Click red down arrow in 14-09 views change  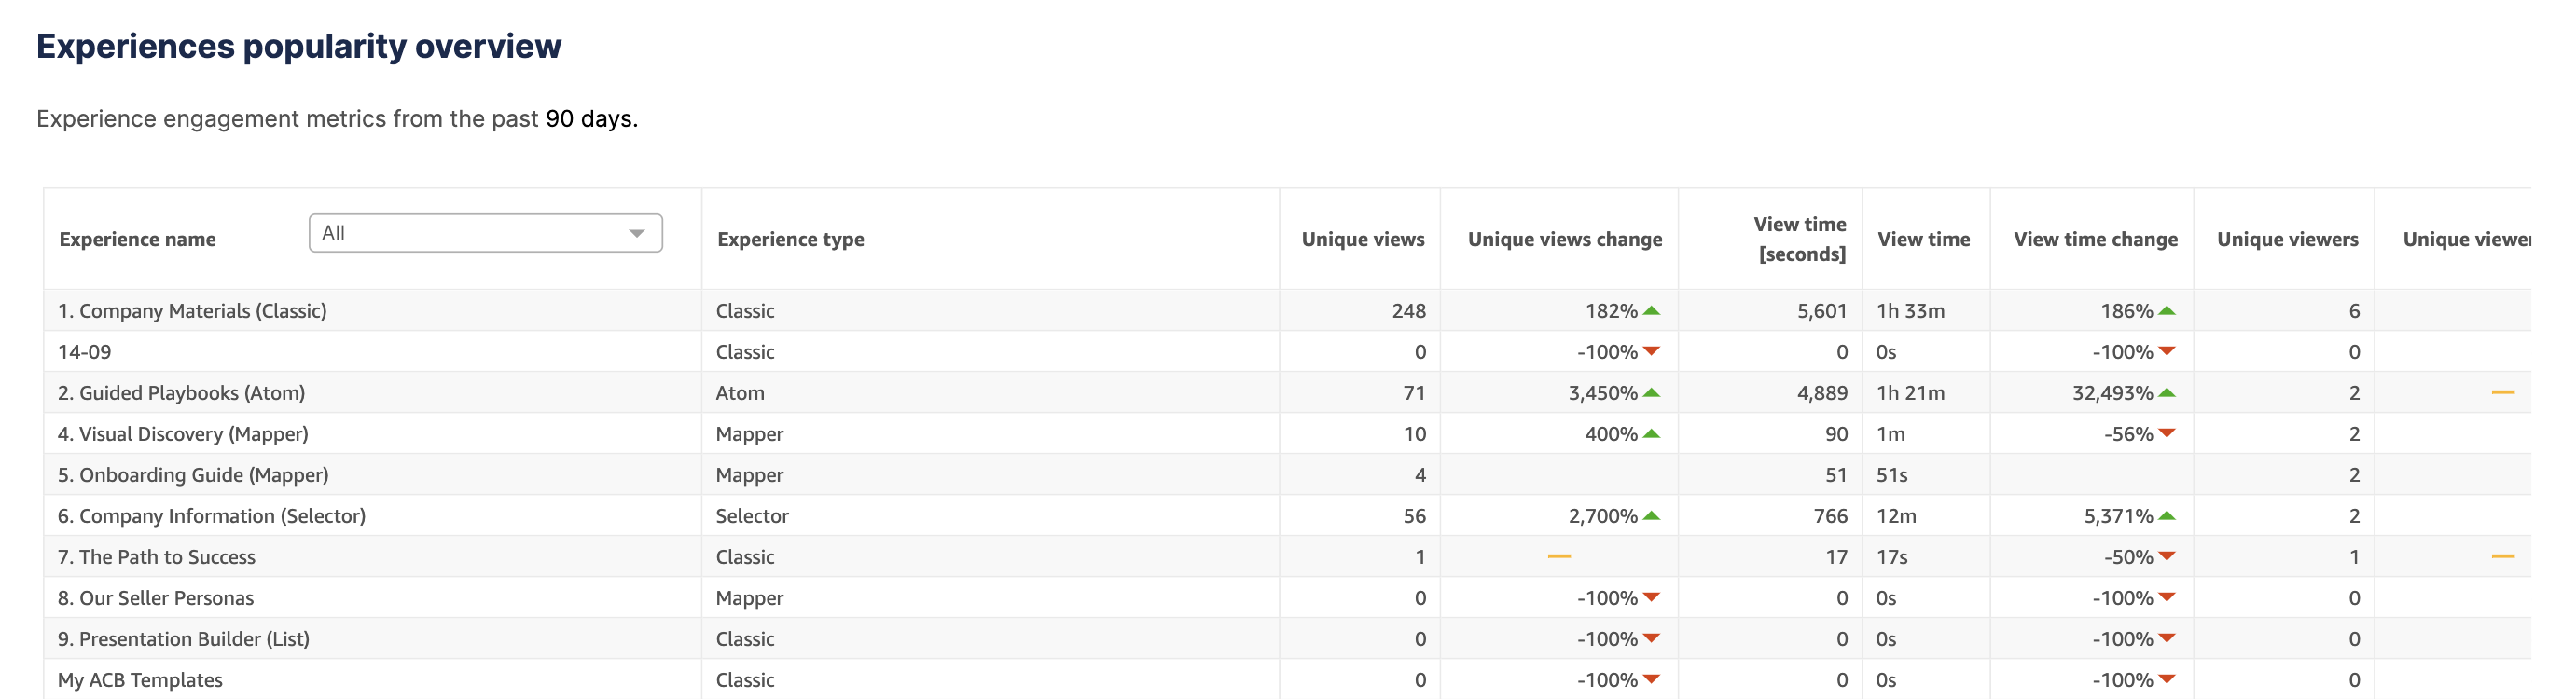click(1651, 351)
